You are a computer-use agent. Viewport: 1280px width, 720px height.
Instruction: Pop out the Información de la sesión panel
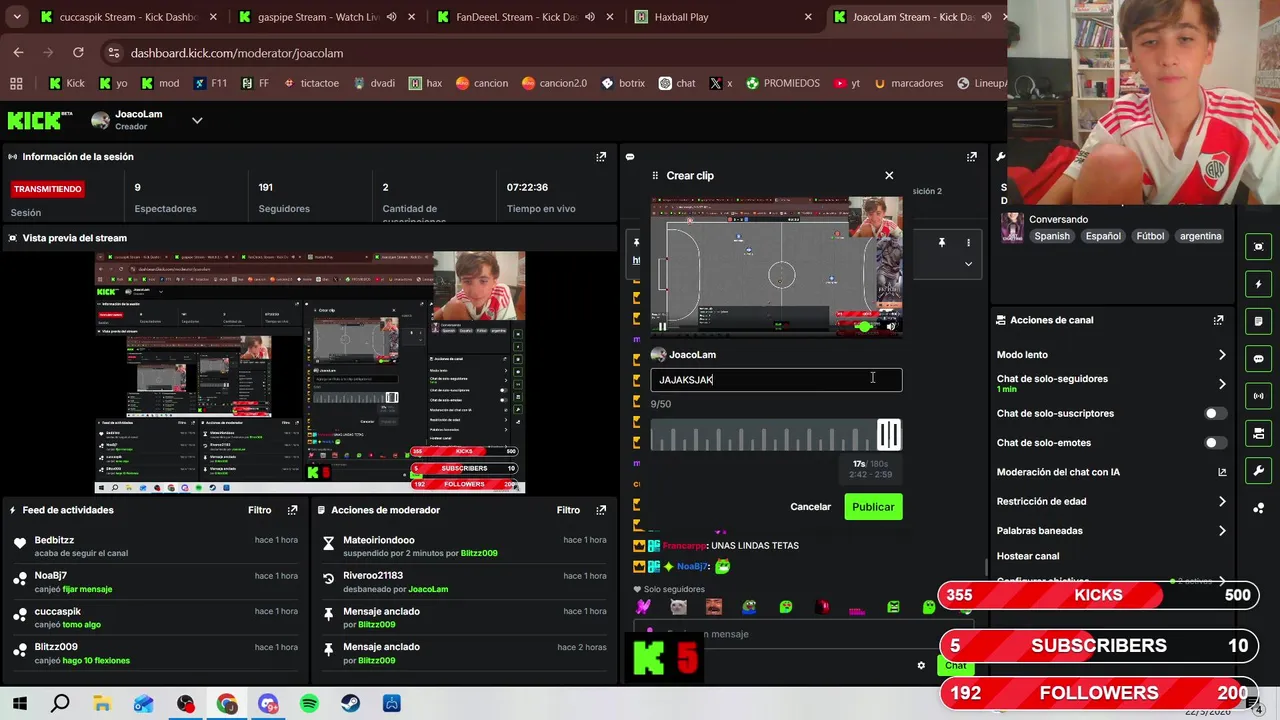[x=601, y=157]
